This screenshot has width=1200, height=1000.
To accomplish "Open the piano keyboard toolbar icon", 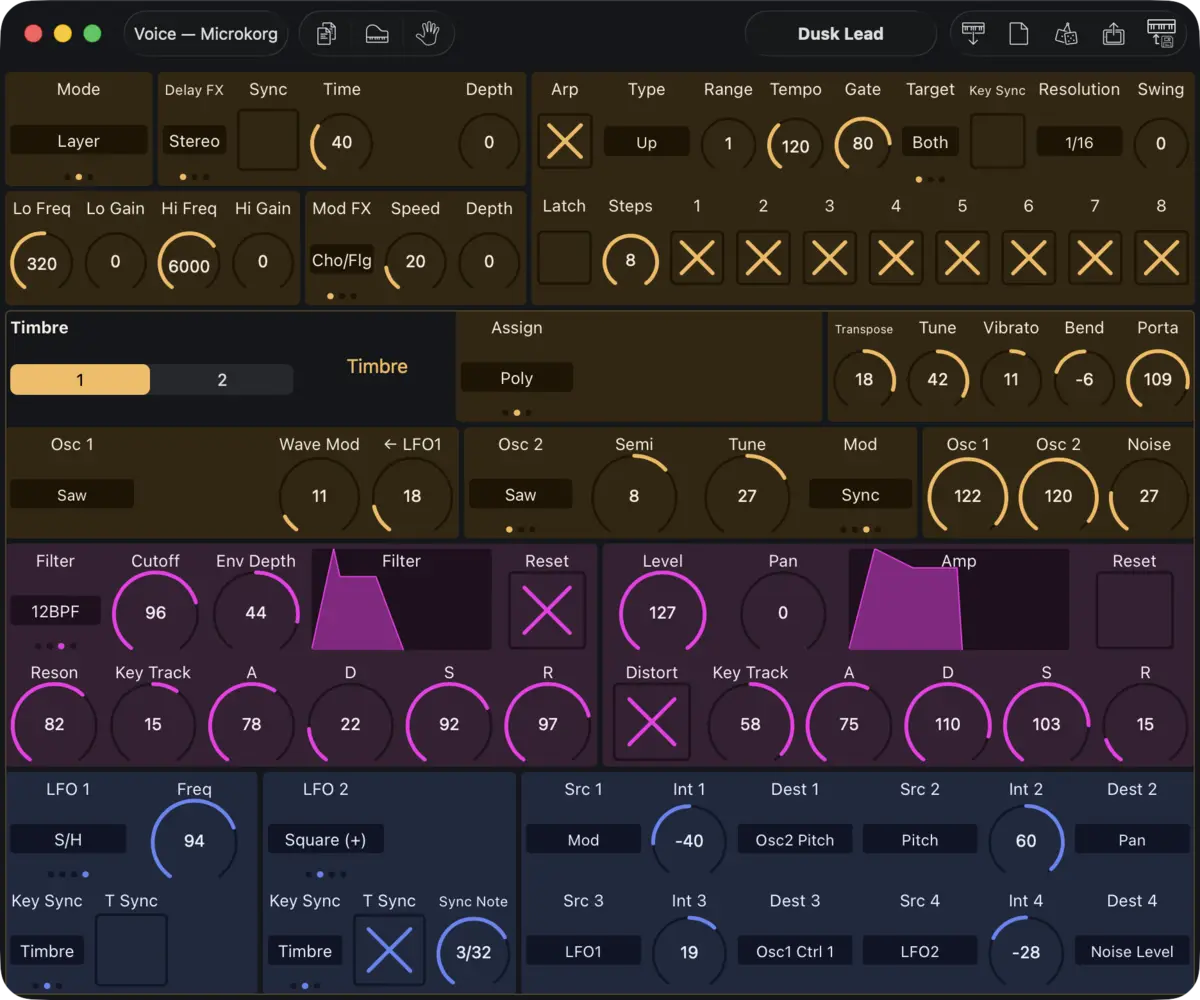I will pyautogui.click(x=377, y=34).
